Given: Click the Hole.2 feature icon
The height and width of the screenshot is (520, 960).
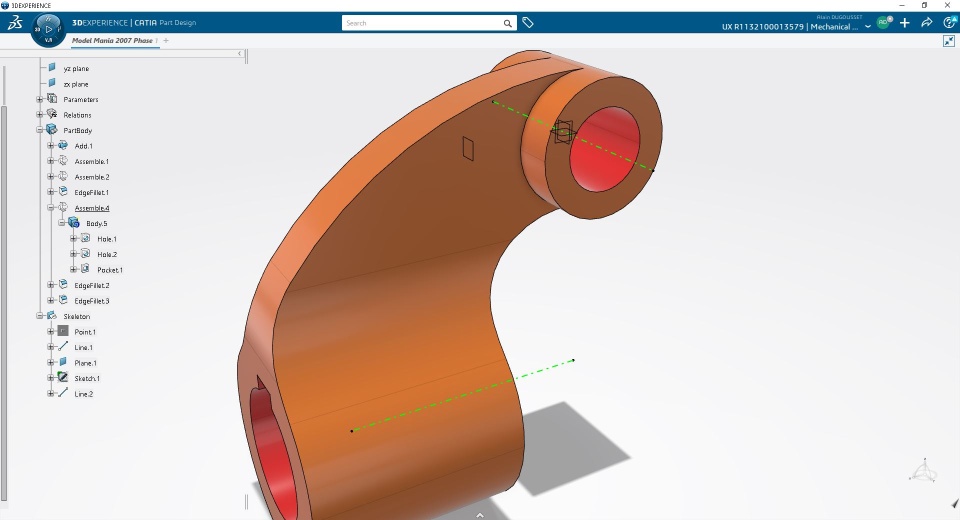Looking at the screenshot, I should [86, 254].
